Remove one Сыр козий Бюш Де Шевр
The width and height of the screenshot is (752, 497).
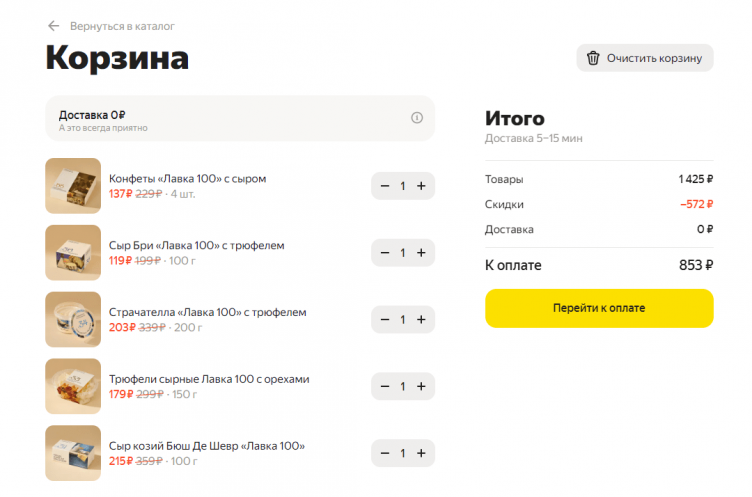[x=385, y=453]
